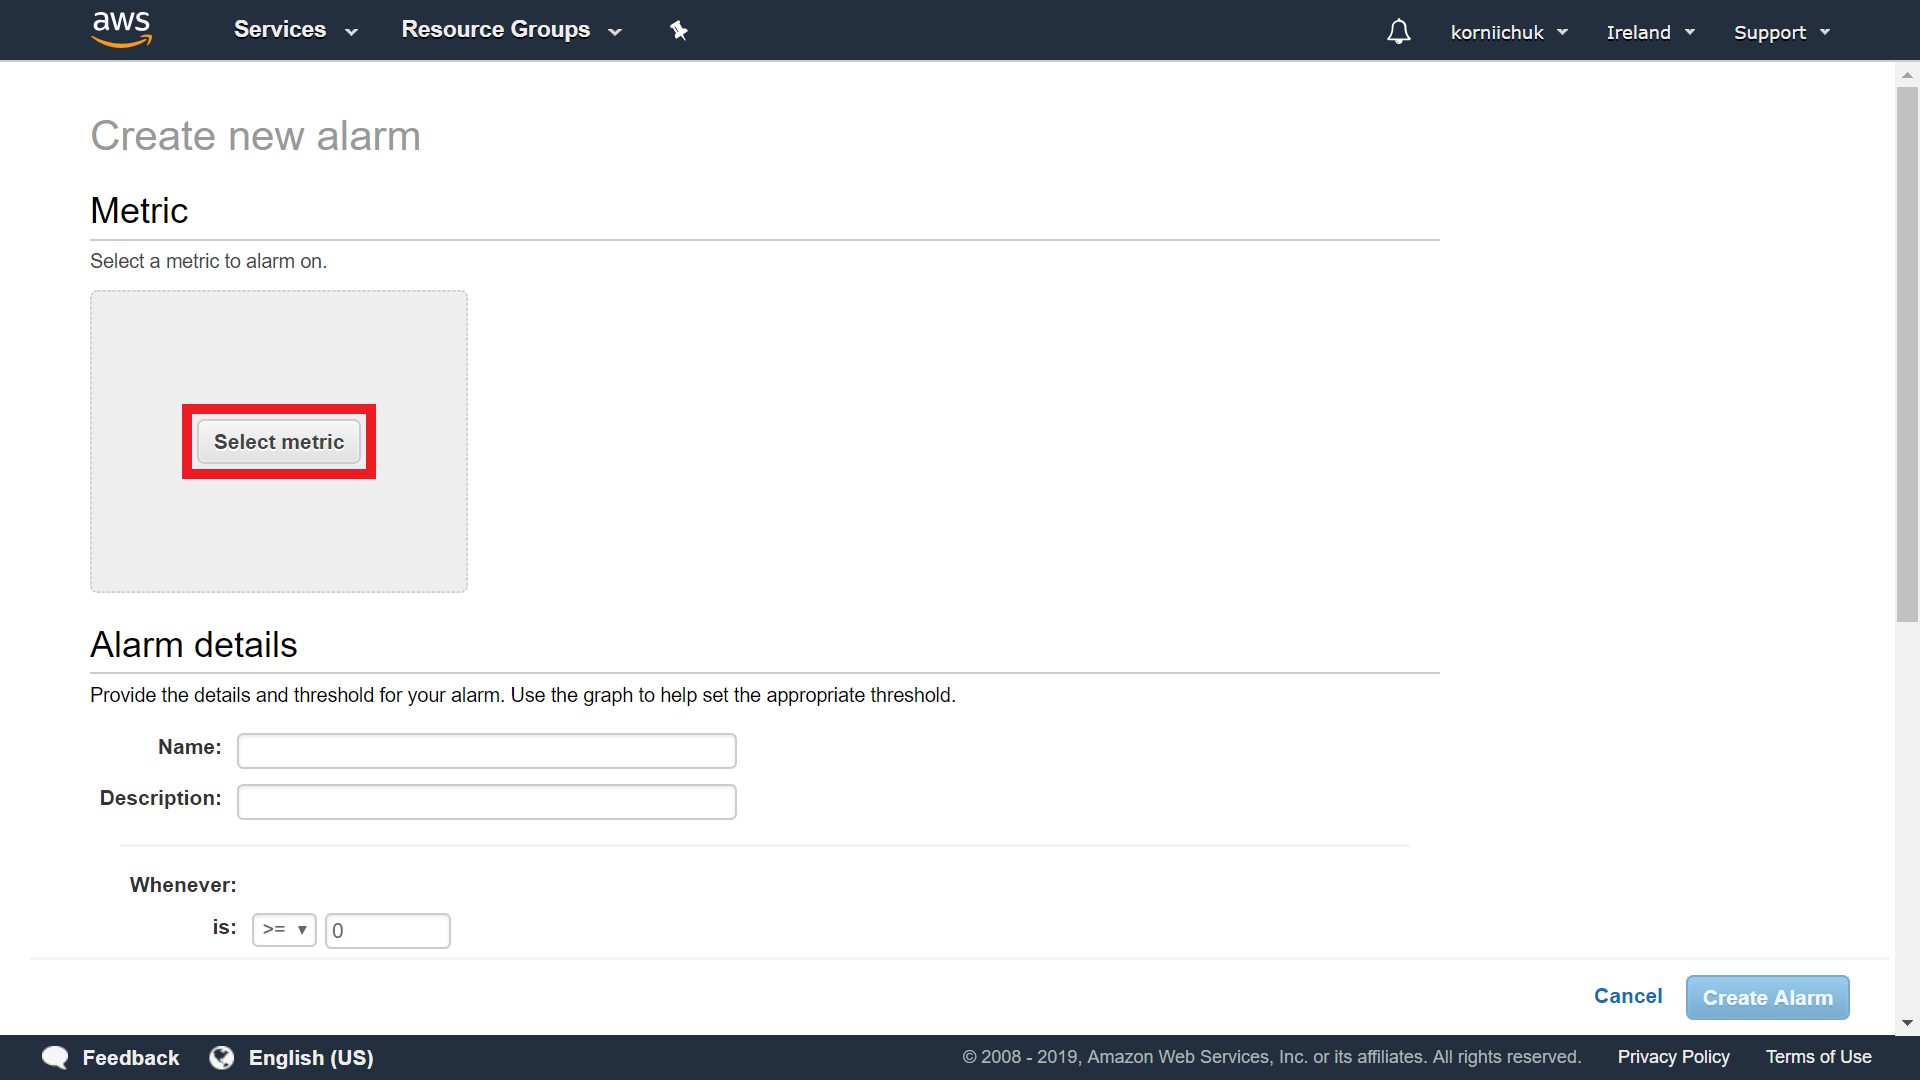
Task: Open the Privacy Policy link
Action: coord(1673,1057)
